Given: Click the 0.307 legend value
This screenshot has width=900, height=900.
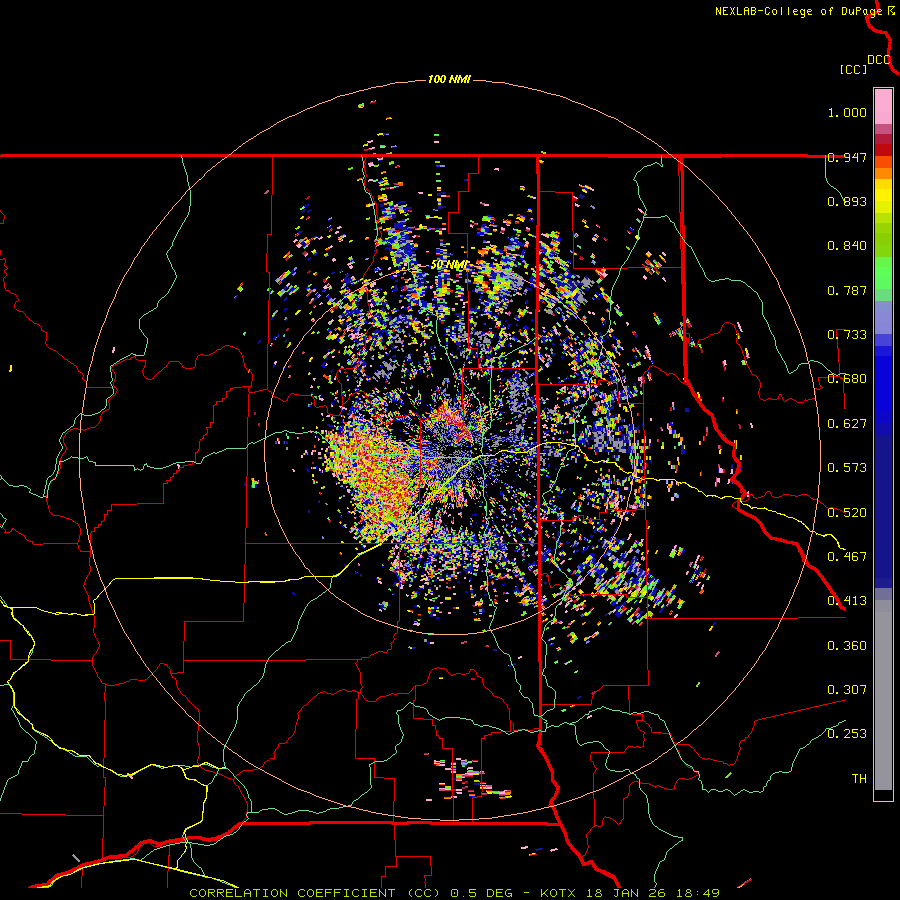Looking at the screenshot, I should click(x=847, y=690).
